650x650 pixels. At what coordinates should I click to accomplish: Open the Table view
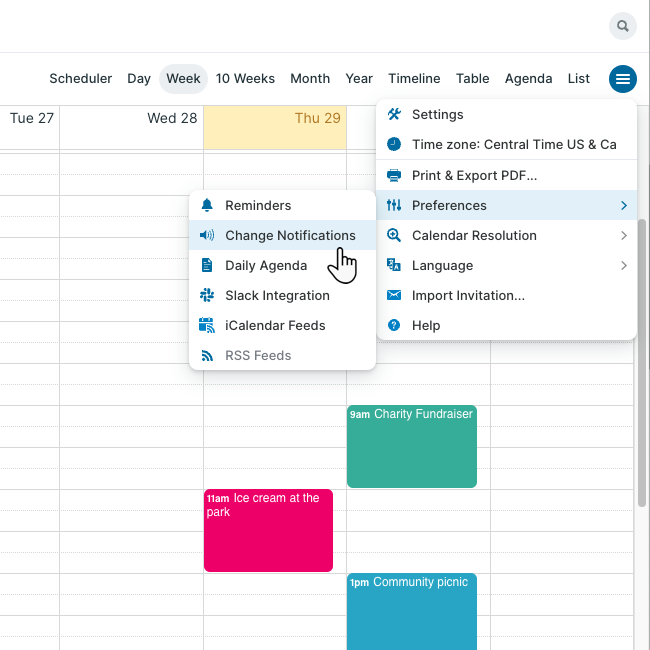(473, 79)
